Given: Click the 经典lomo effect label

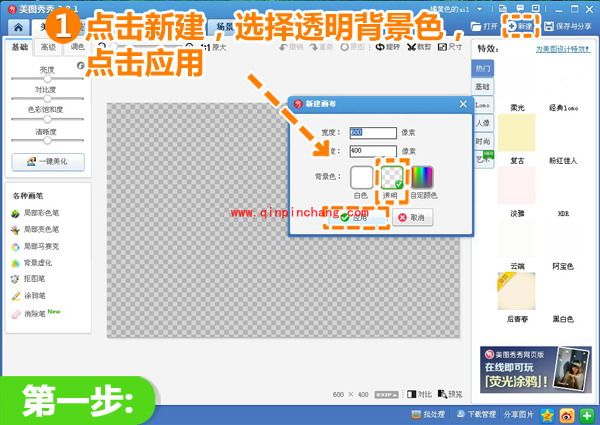Looking at the screenshot, I should point(563,108).
